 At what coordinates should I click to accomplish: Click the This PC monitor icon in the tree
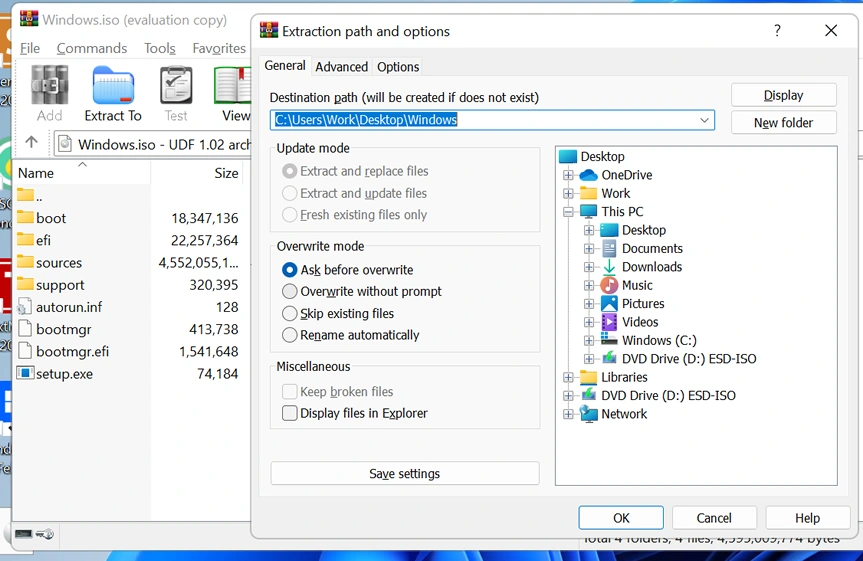(588, 211)
